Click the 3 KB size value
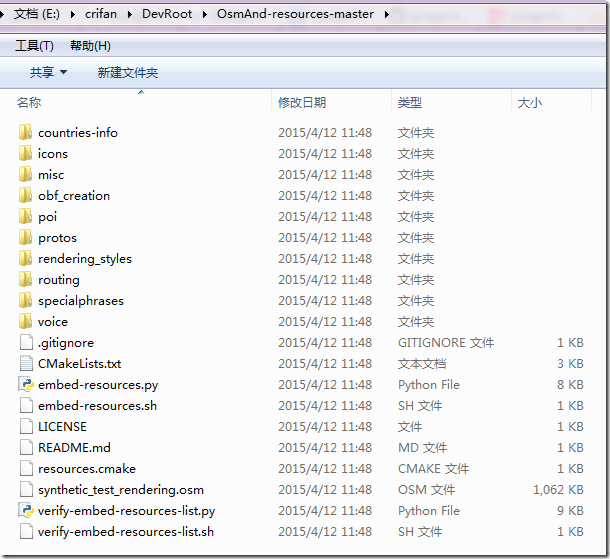 pyautogui.click(x=570, y=364)
